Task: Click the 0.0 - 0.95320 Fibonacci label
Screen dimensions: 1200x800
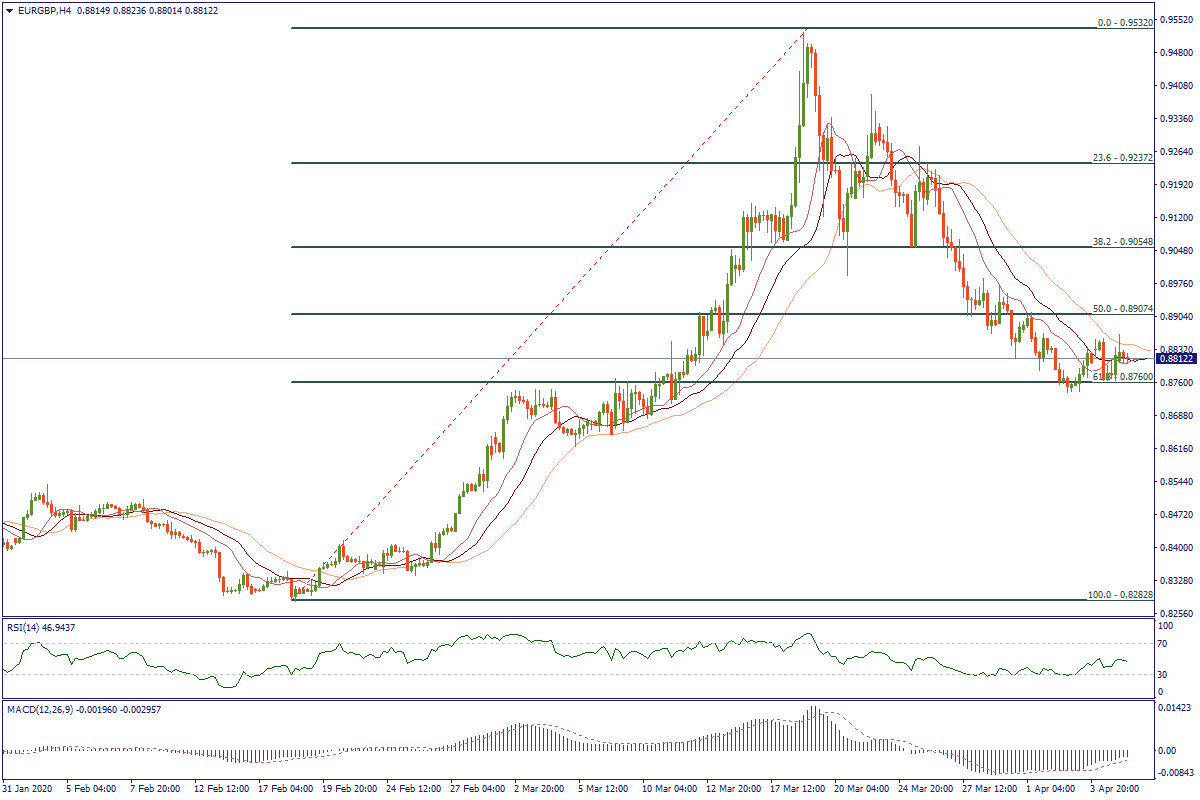Action: point(1125,21)
